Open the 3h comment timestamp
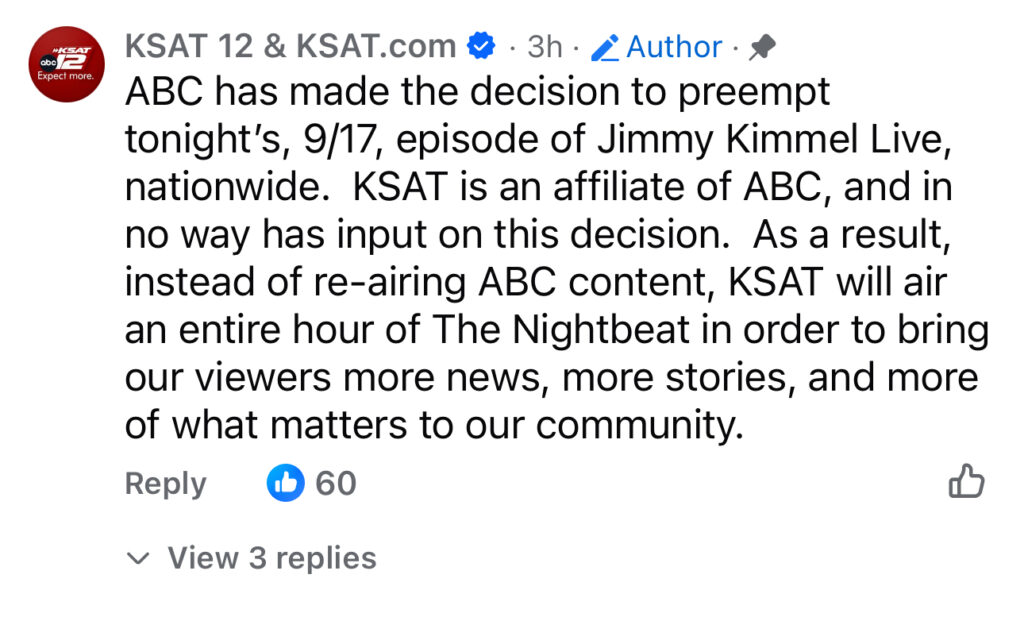 [x=544, y=46]
